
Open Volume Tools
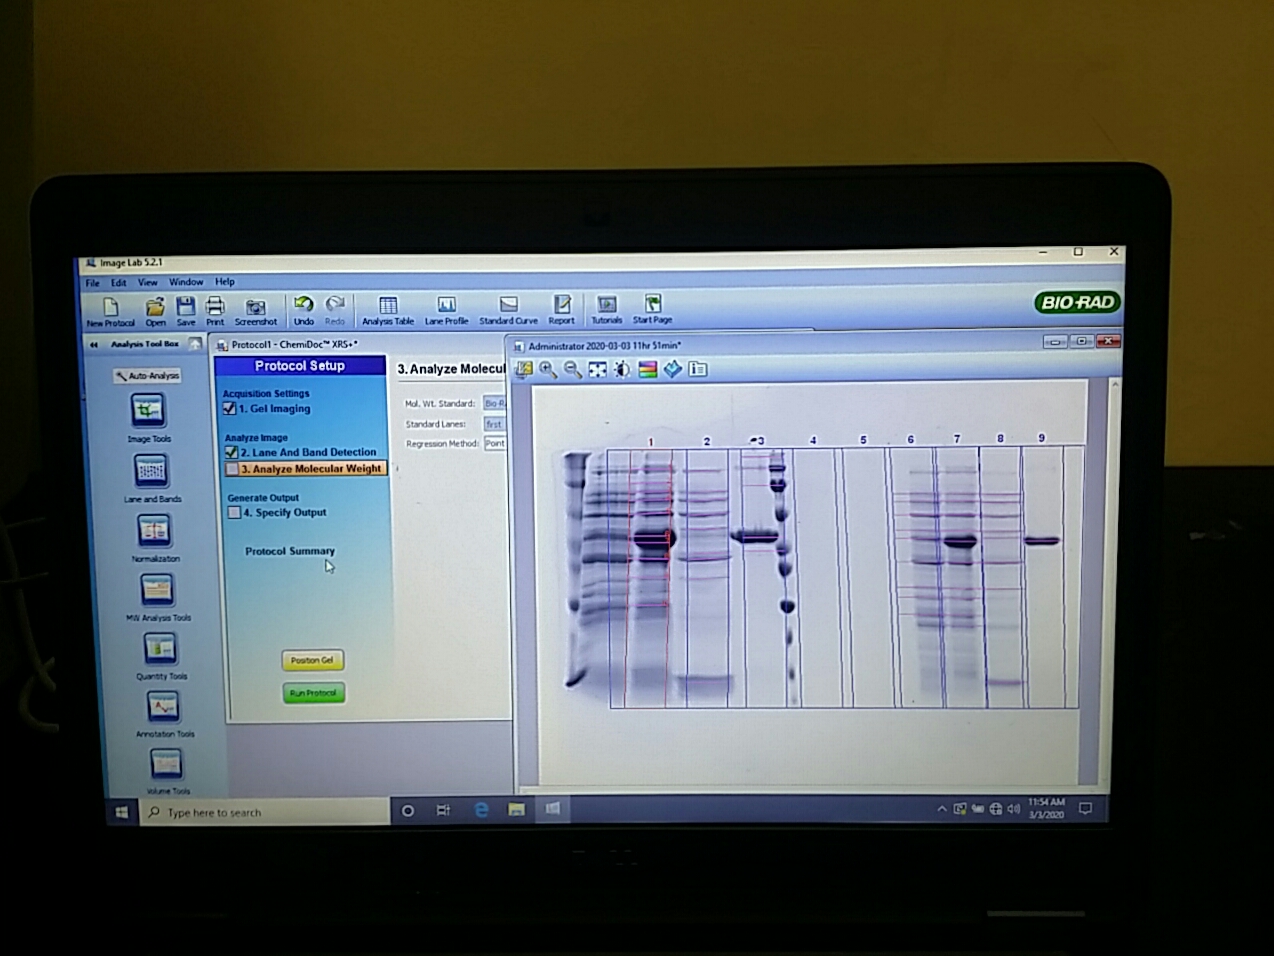pyautogui.click(x=166, y=764)
